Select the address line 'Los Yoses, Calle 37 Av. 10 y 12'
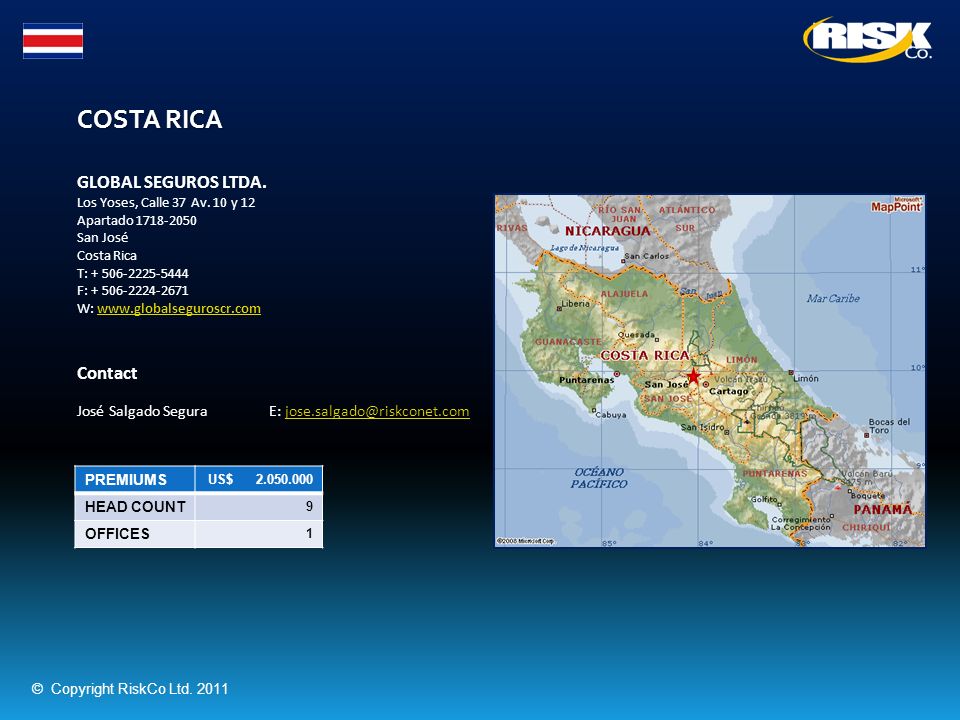 166,203
